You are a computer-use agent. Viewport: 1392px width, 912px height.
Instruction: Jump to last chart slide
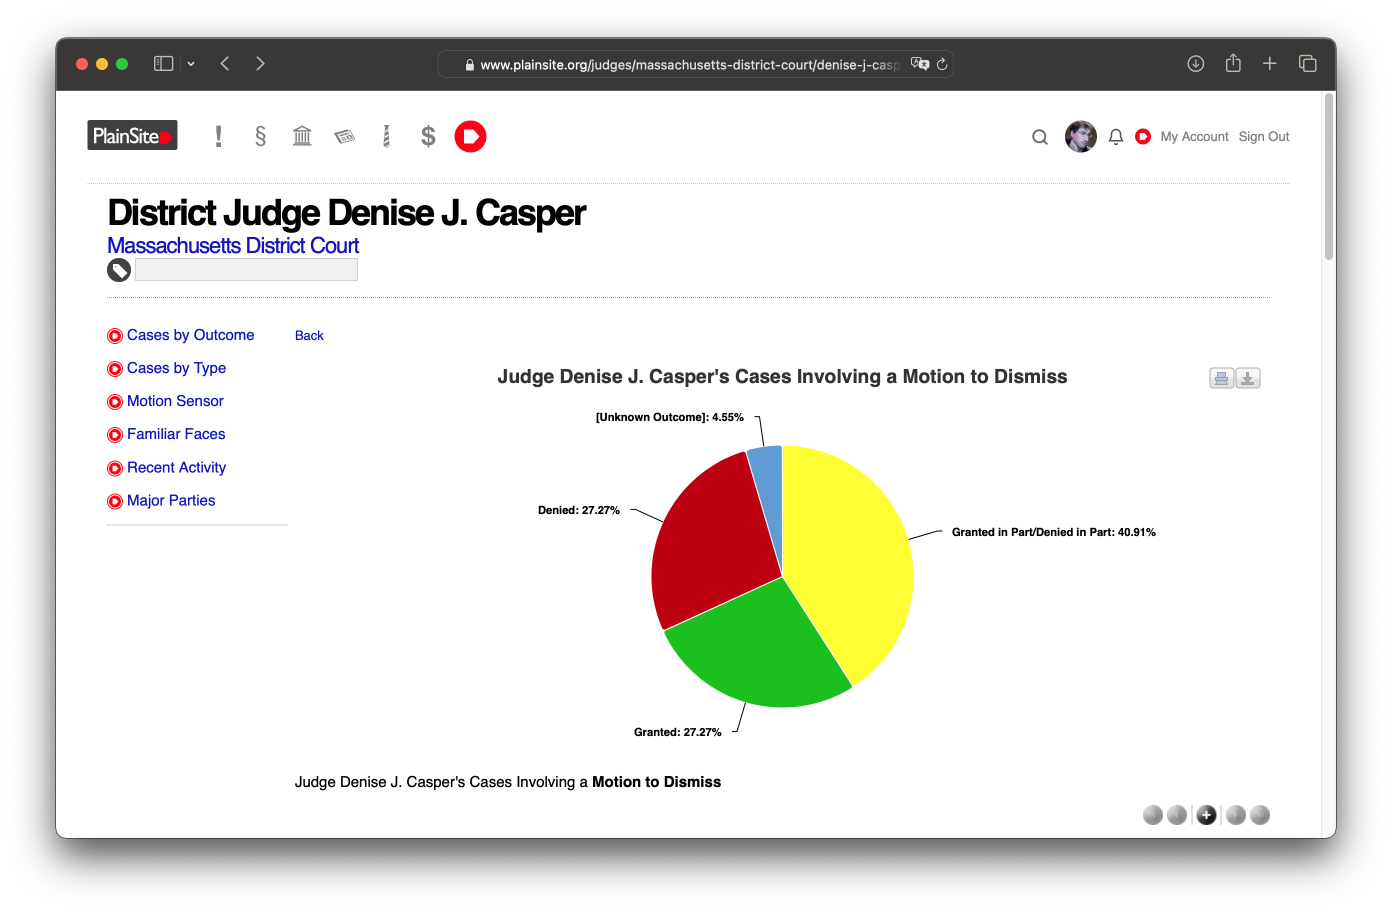point(1260,815)
